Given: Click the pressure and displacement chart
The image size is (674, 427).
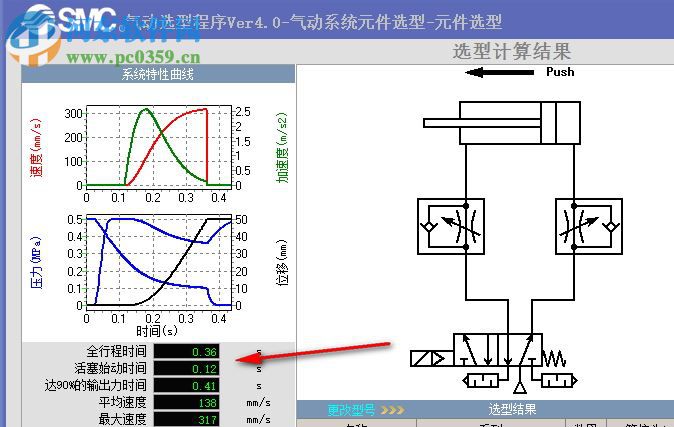Looking at the screenshot, I should pos(159,262).
